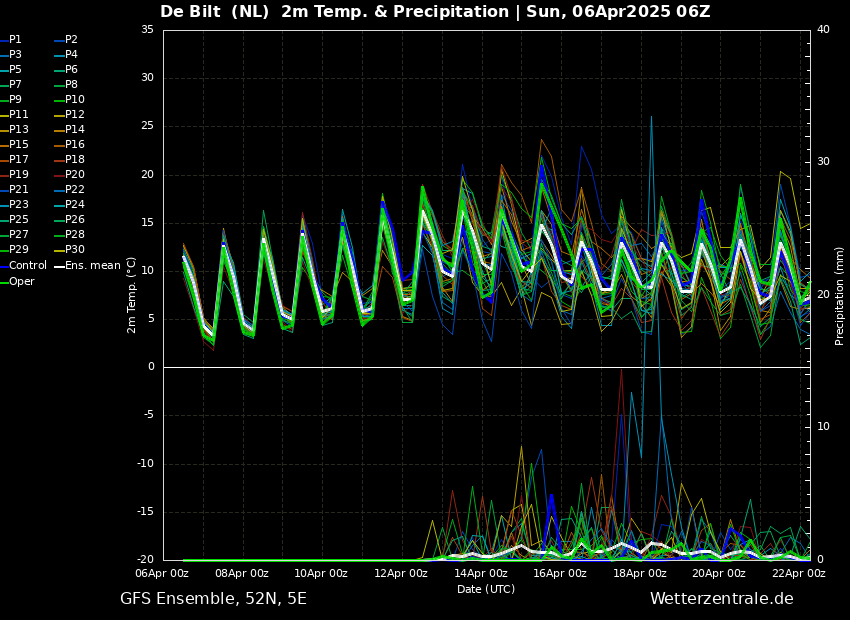This screenshot has width=850, height=620.
Task: Click the Oper legend entry
Action: pos(21,281)
